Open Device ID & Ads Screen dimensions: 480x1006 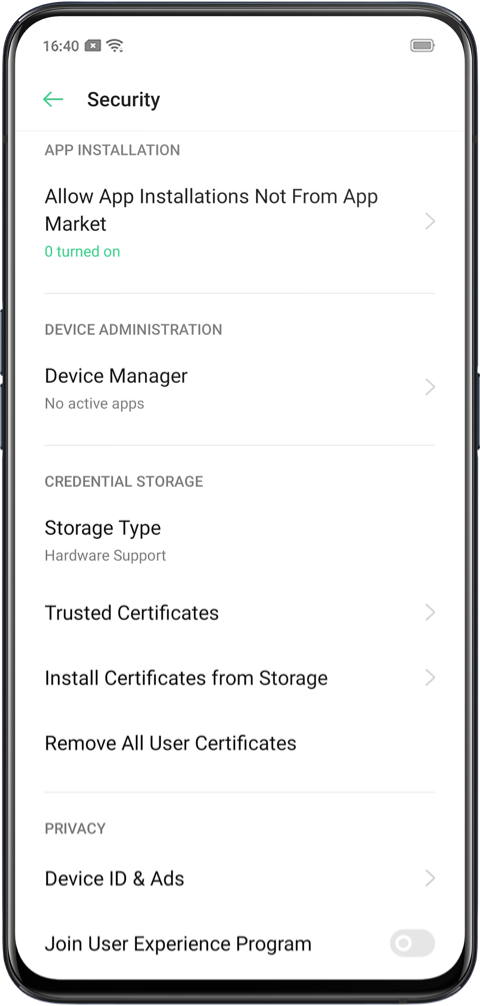(x=239, y=878)
